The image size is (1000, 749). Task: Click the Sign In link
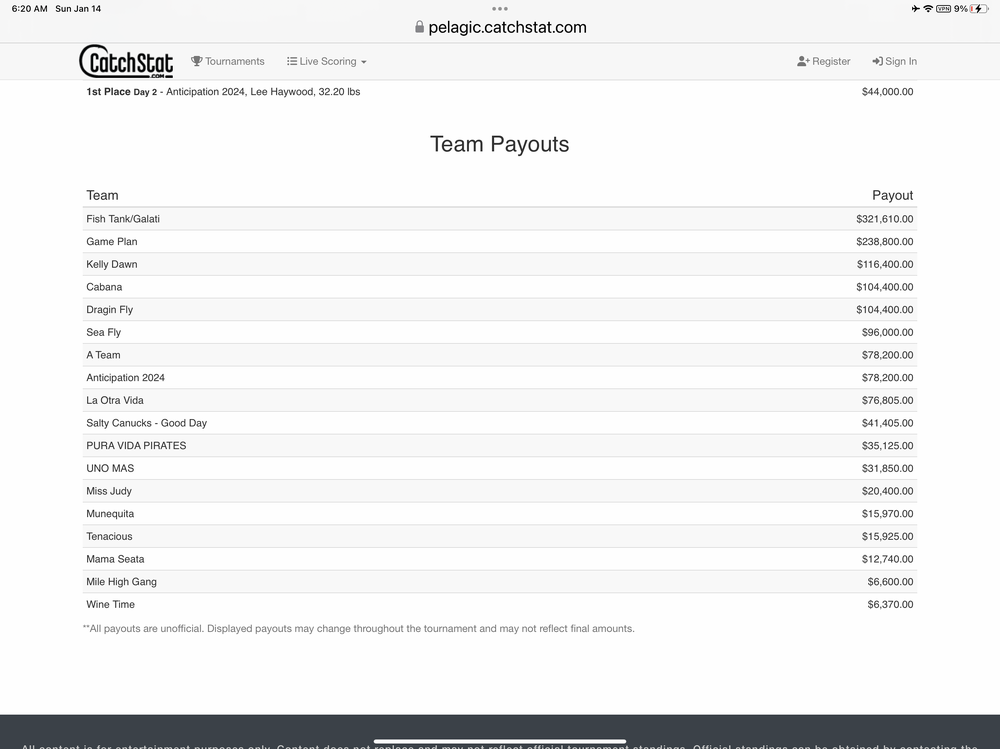[901, 61]
